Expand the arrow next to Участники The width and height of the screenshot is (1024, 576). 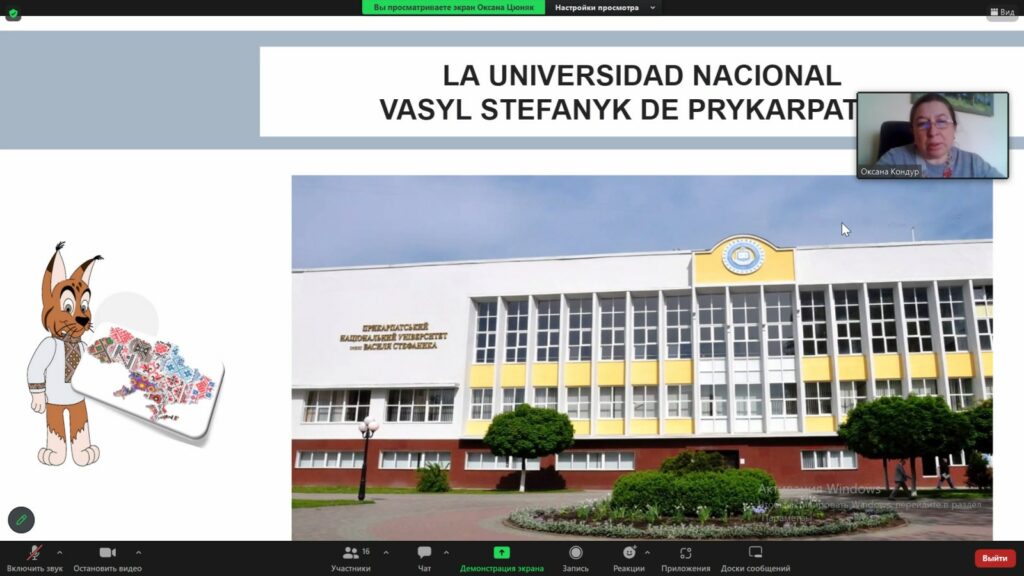click(x=386, y=552)
